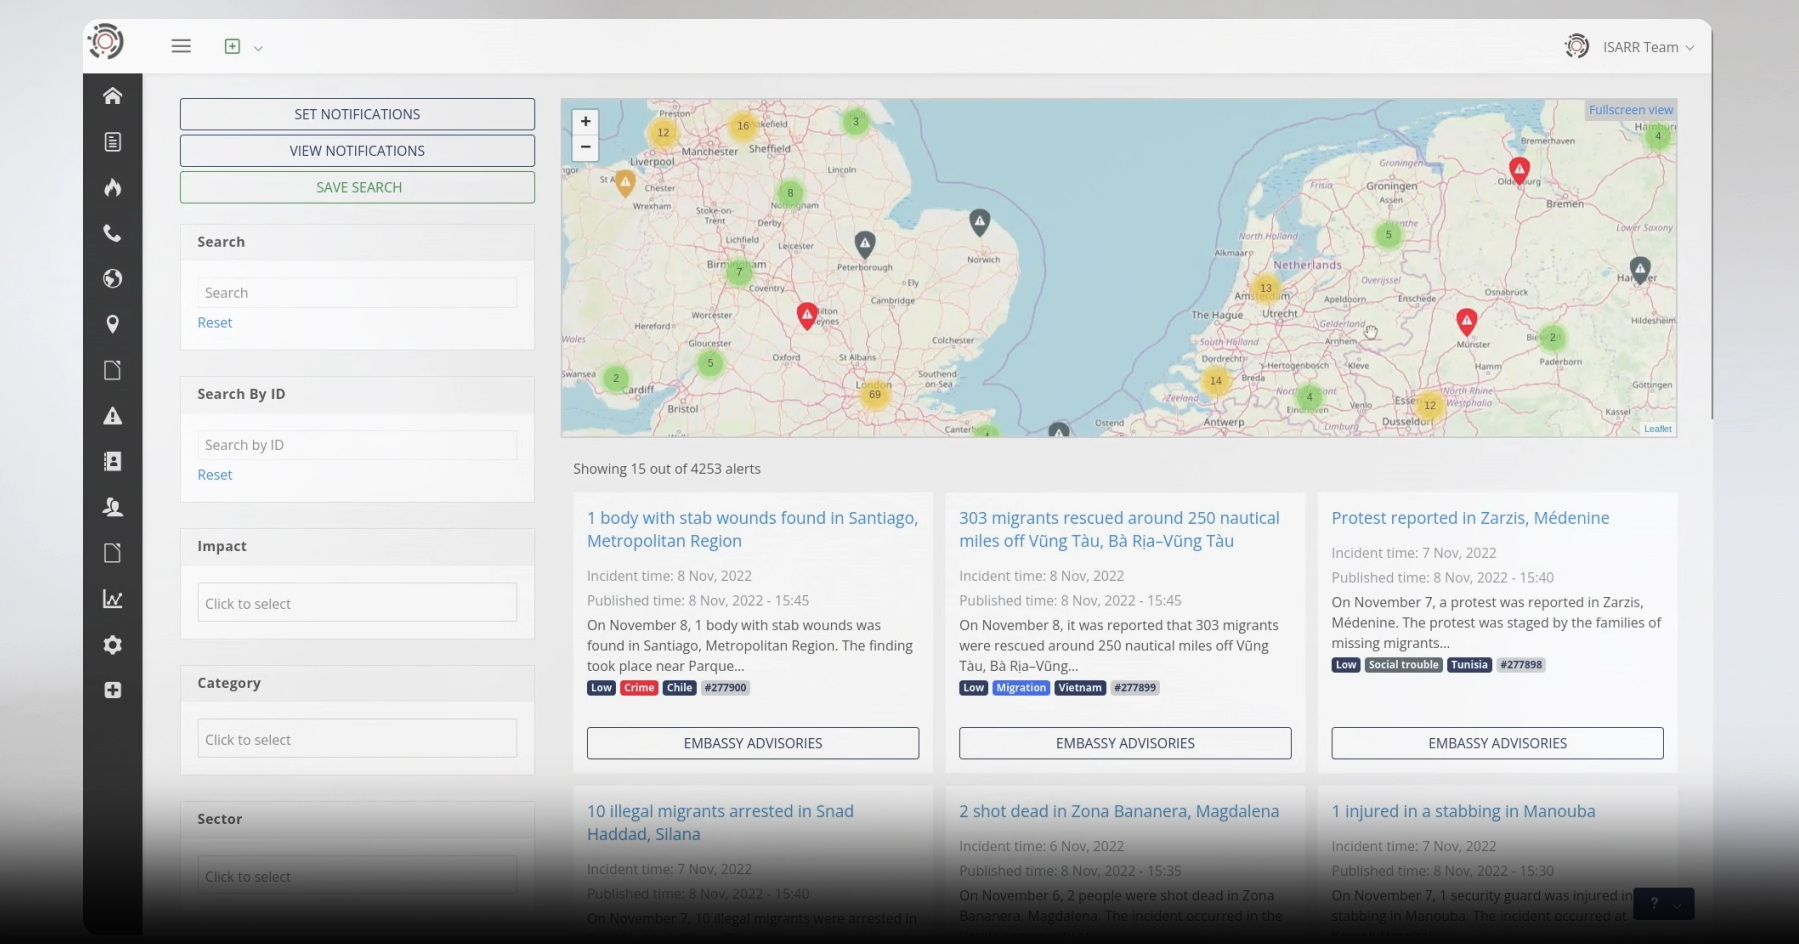Open the warning triangle alerts icon
1799x944 pixels.
[112, 416]
